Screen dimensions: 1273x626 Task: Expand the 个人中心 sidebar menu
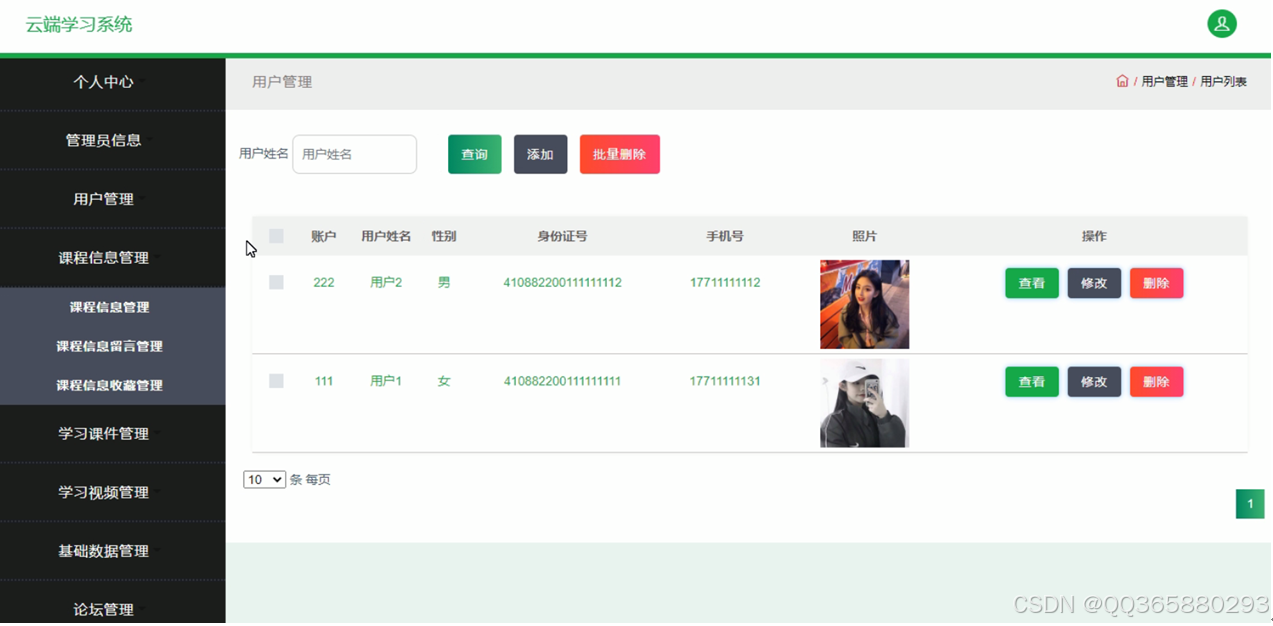point(103,82)
